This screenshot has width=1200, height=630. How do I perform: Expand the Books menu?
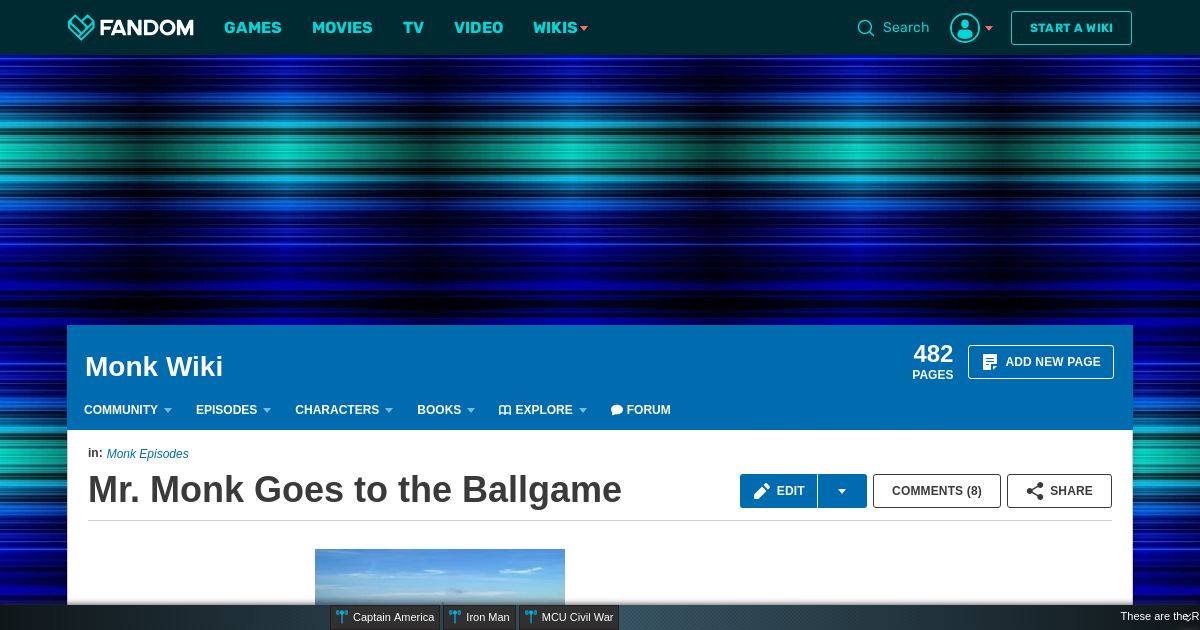446,410
